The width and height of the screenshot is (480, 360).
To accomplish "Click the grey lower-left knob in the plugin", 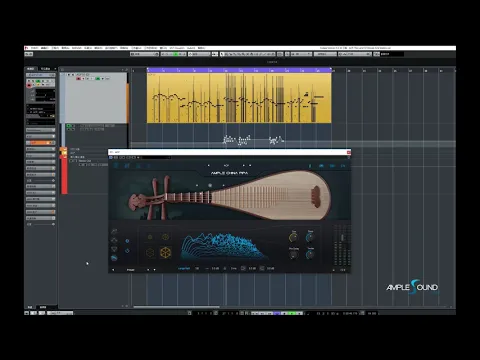I will 293,255.
